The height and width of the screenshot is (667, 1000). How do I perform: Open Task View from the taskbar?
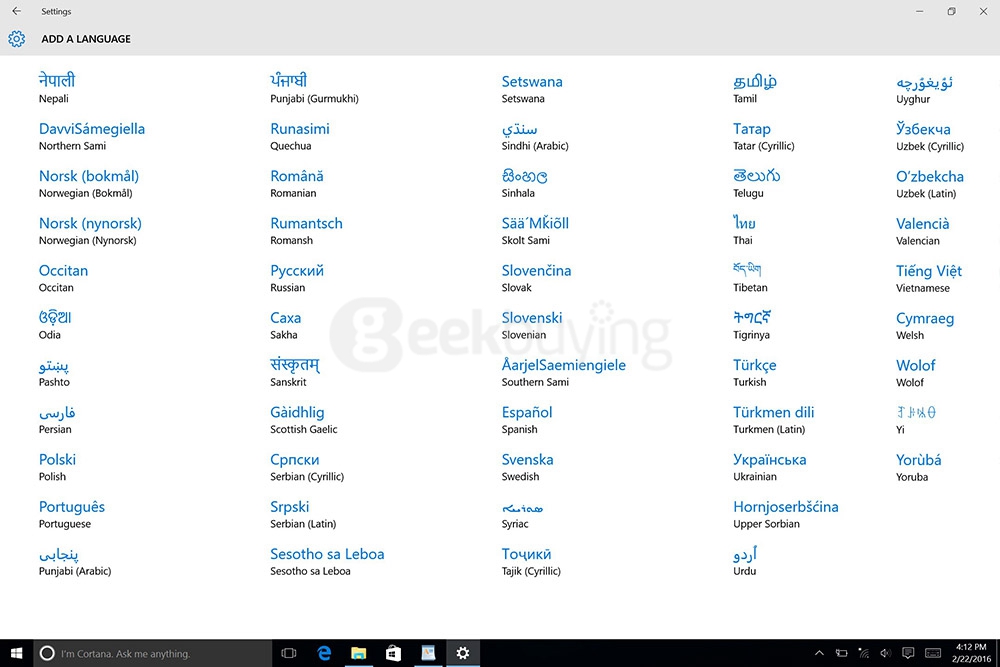(x=289, y=653)
